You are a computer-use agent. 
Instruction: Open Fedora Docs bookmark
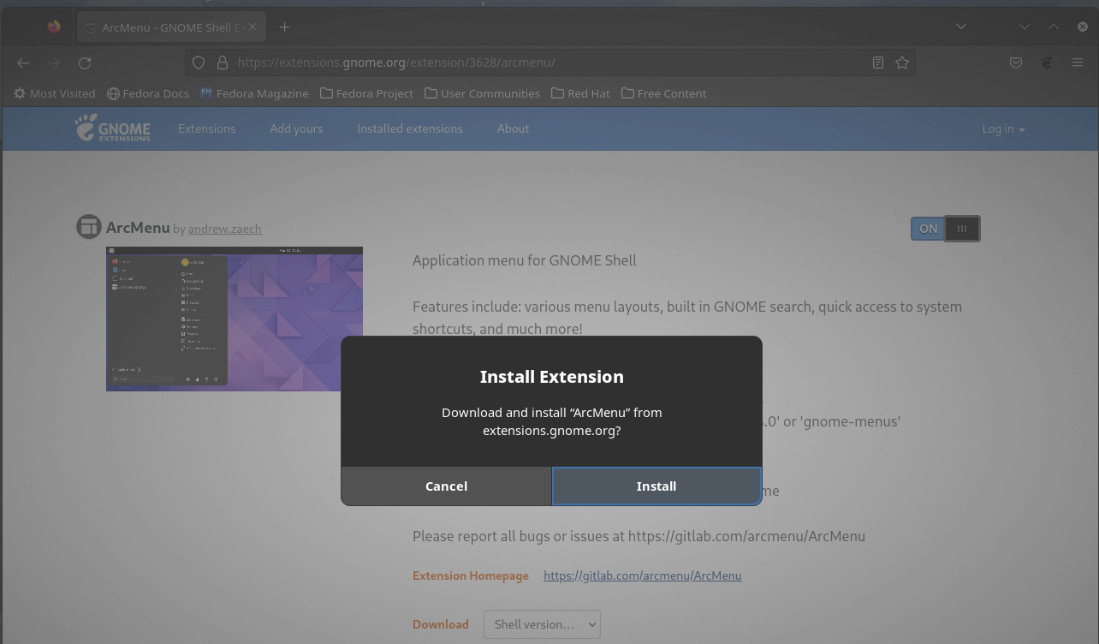point(148,93)
